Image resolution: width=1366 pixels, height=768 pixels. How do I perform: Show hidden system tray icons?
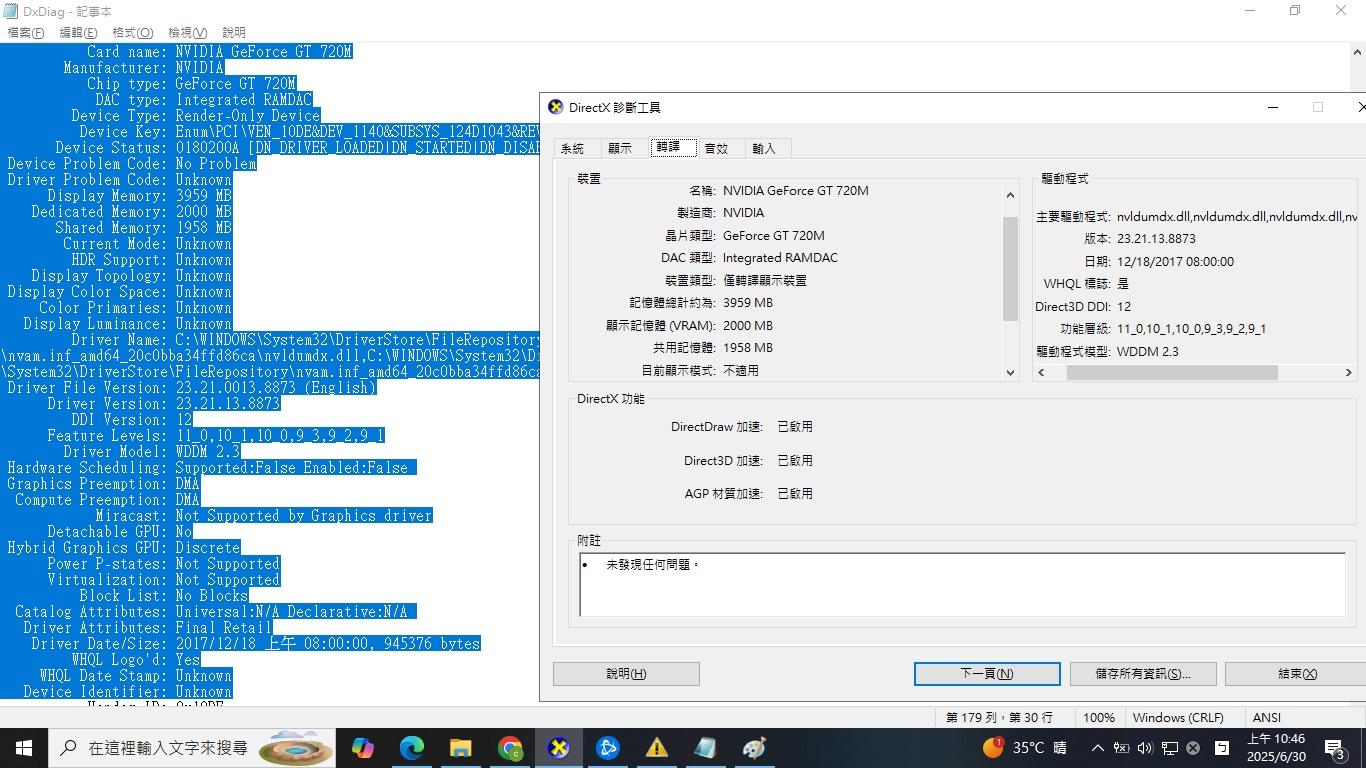[x=1097, y=748]
